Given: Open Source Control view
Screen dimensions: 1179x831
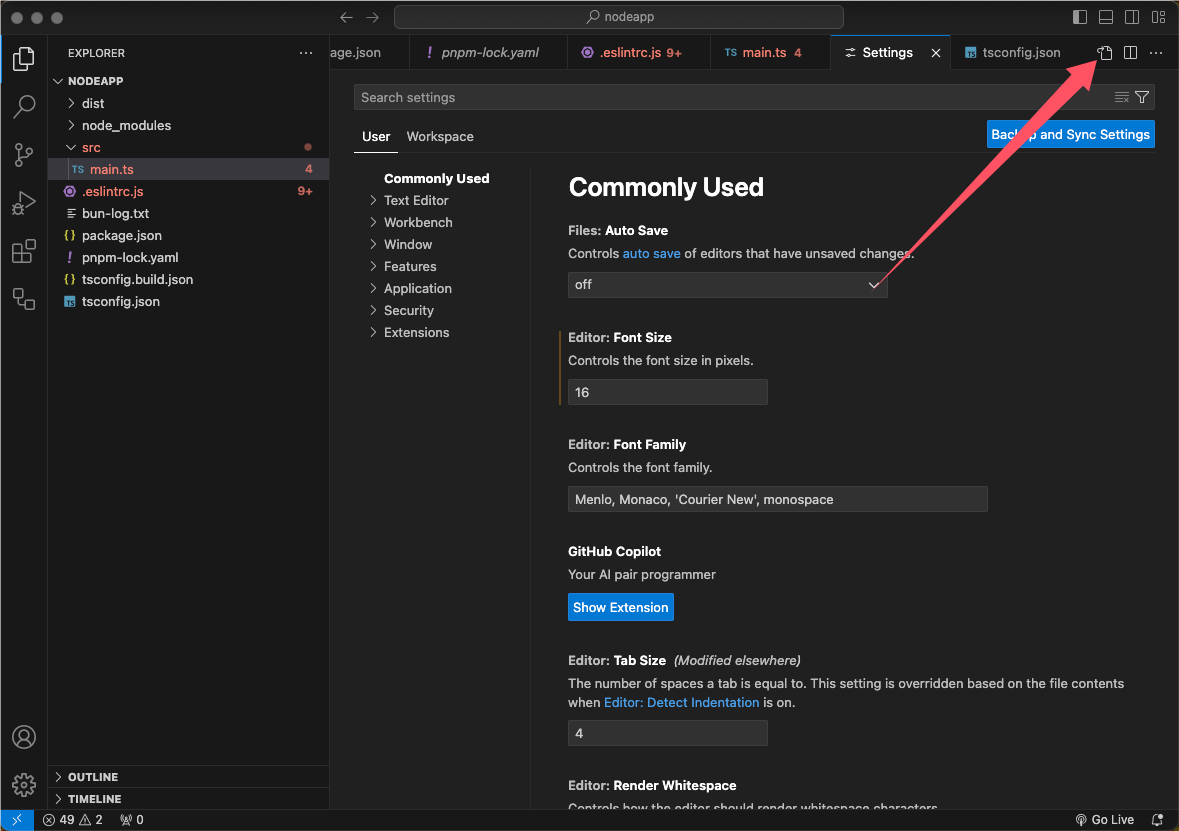Looking at the screenshot, I should (x=24, y=154).
